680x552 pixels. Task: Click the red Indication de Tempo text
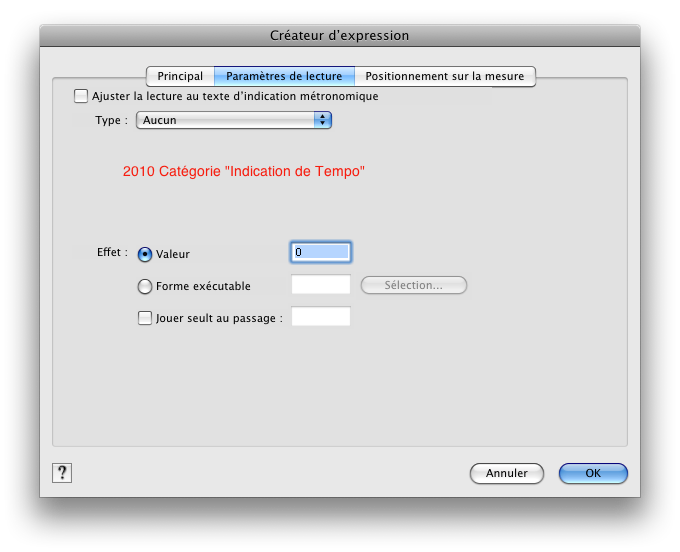243,172
